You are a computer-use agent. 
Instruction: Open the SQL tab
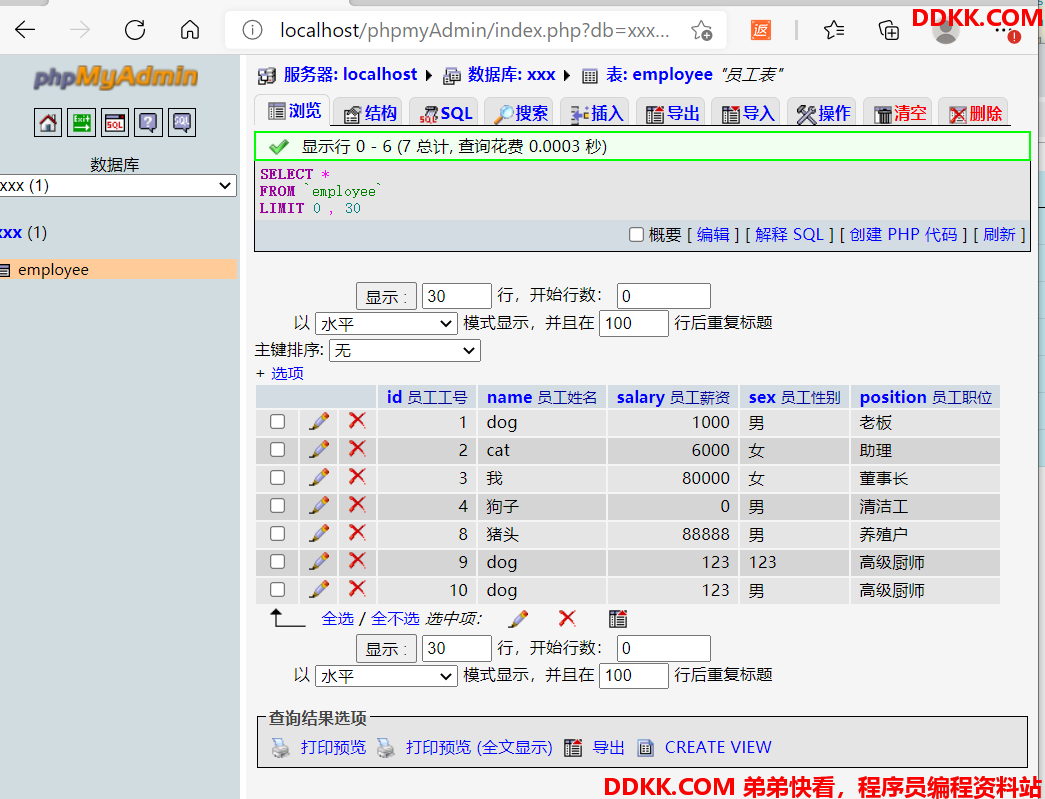[x=446, y=113]
